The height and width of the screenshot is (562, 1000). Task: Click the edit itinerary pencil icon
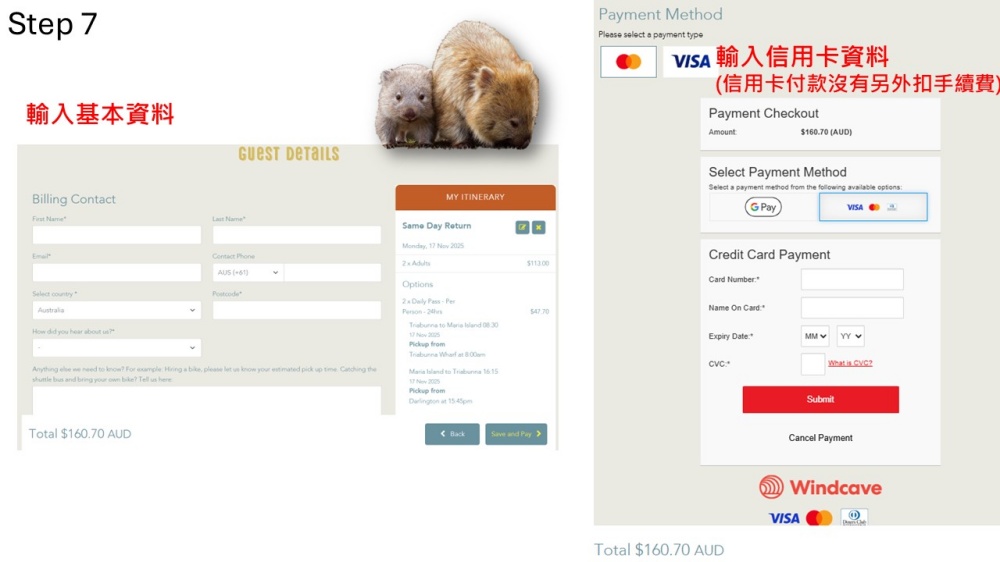click(x=522, y=227)
